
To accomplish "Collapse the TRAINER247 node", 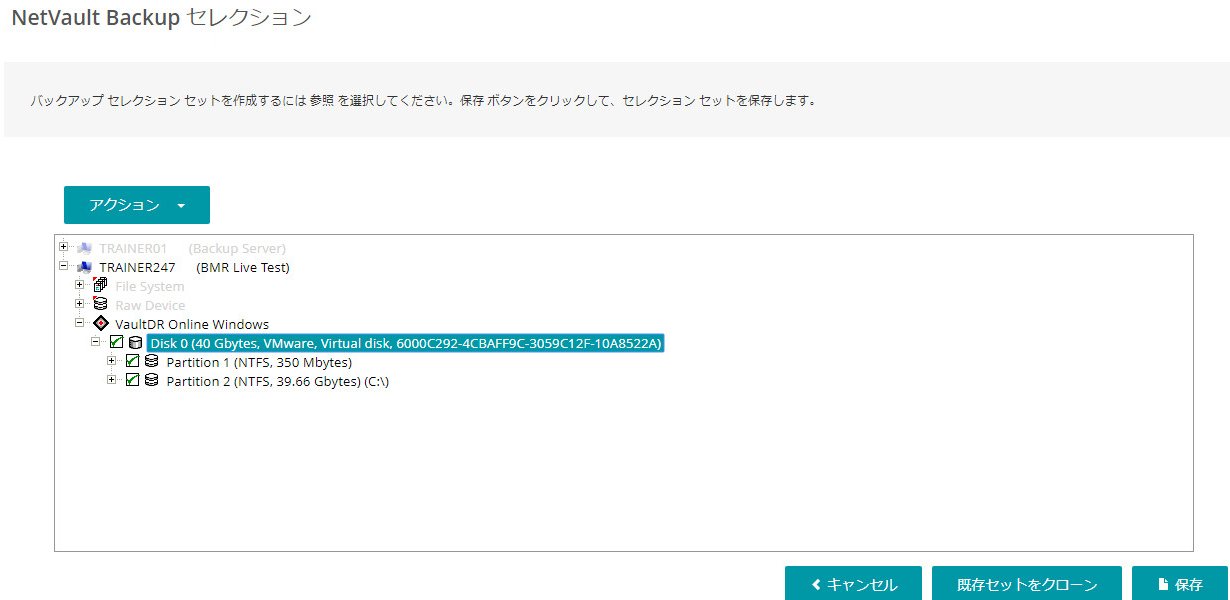I will point(64,266).
